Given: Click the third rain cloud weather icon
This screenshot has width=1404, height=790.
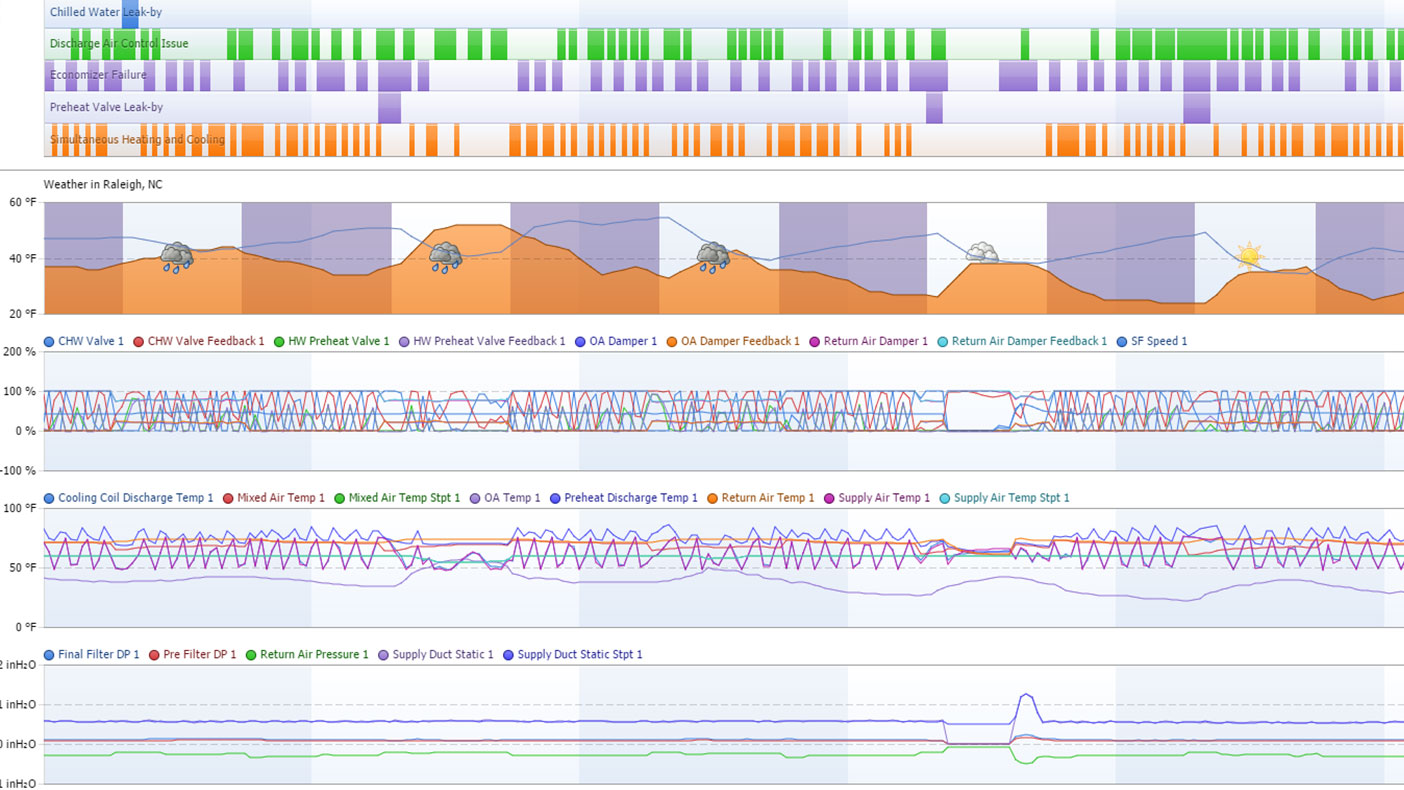Looking at the screenshot, I should point(713,257).
